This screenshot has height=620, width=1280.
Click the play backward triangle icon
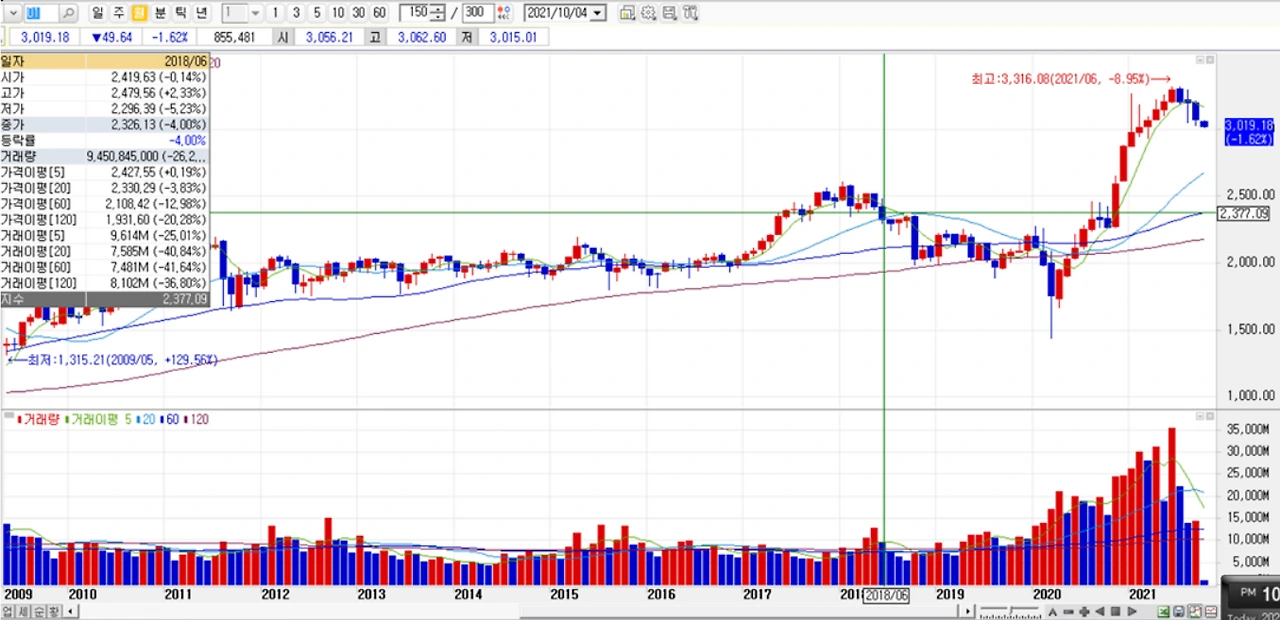tap(1100, 611)
